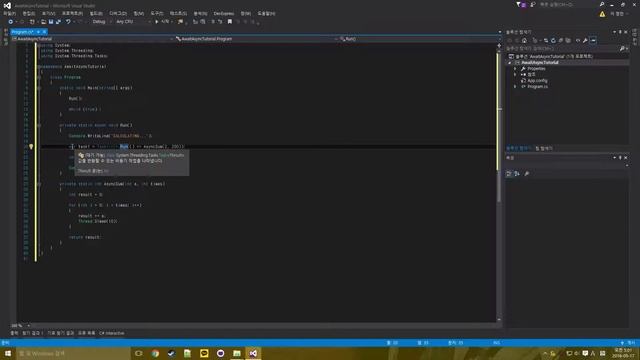Click the feedback icon beside notifications flag
The height and width of the screenshot is (360, 640).
point(533,4)
